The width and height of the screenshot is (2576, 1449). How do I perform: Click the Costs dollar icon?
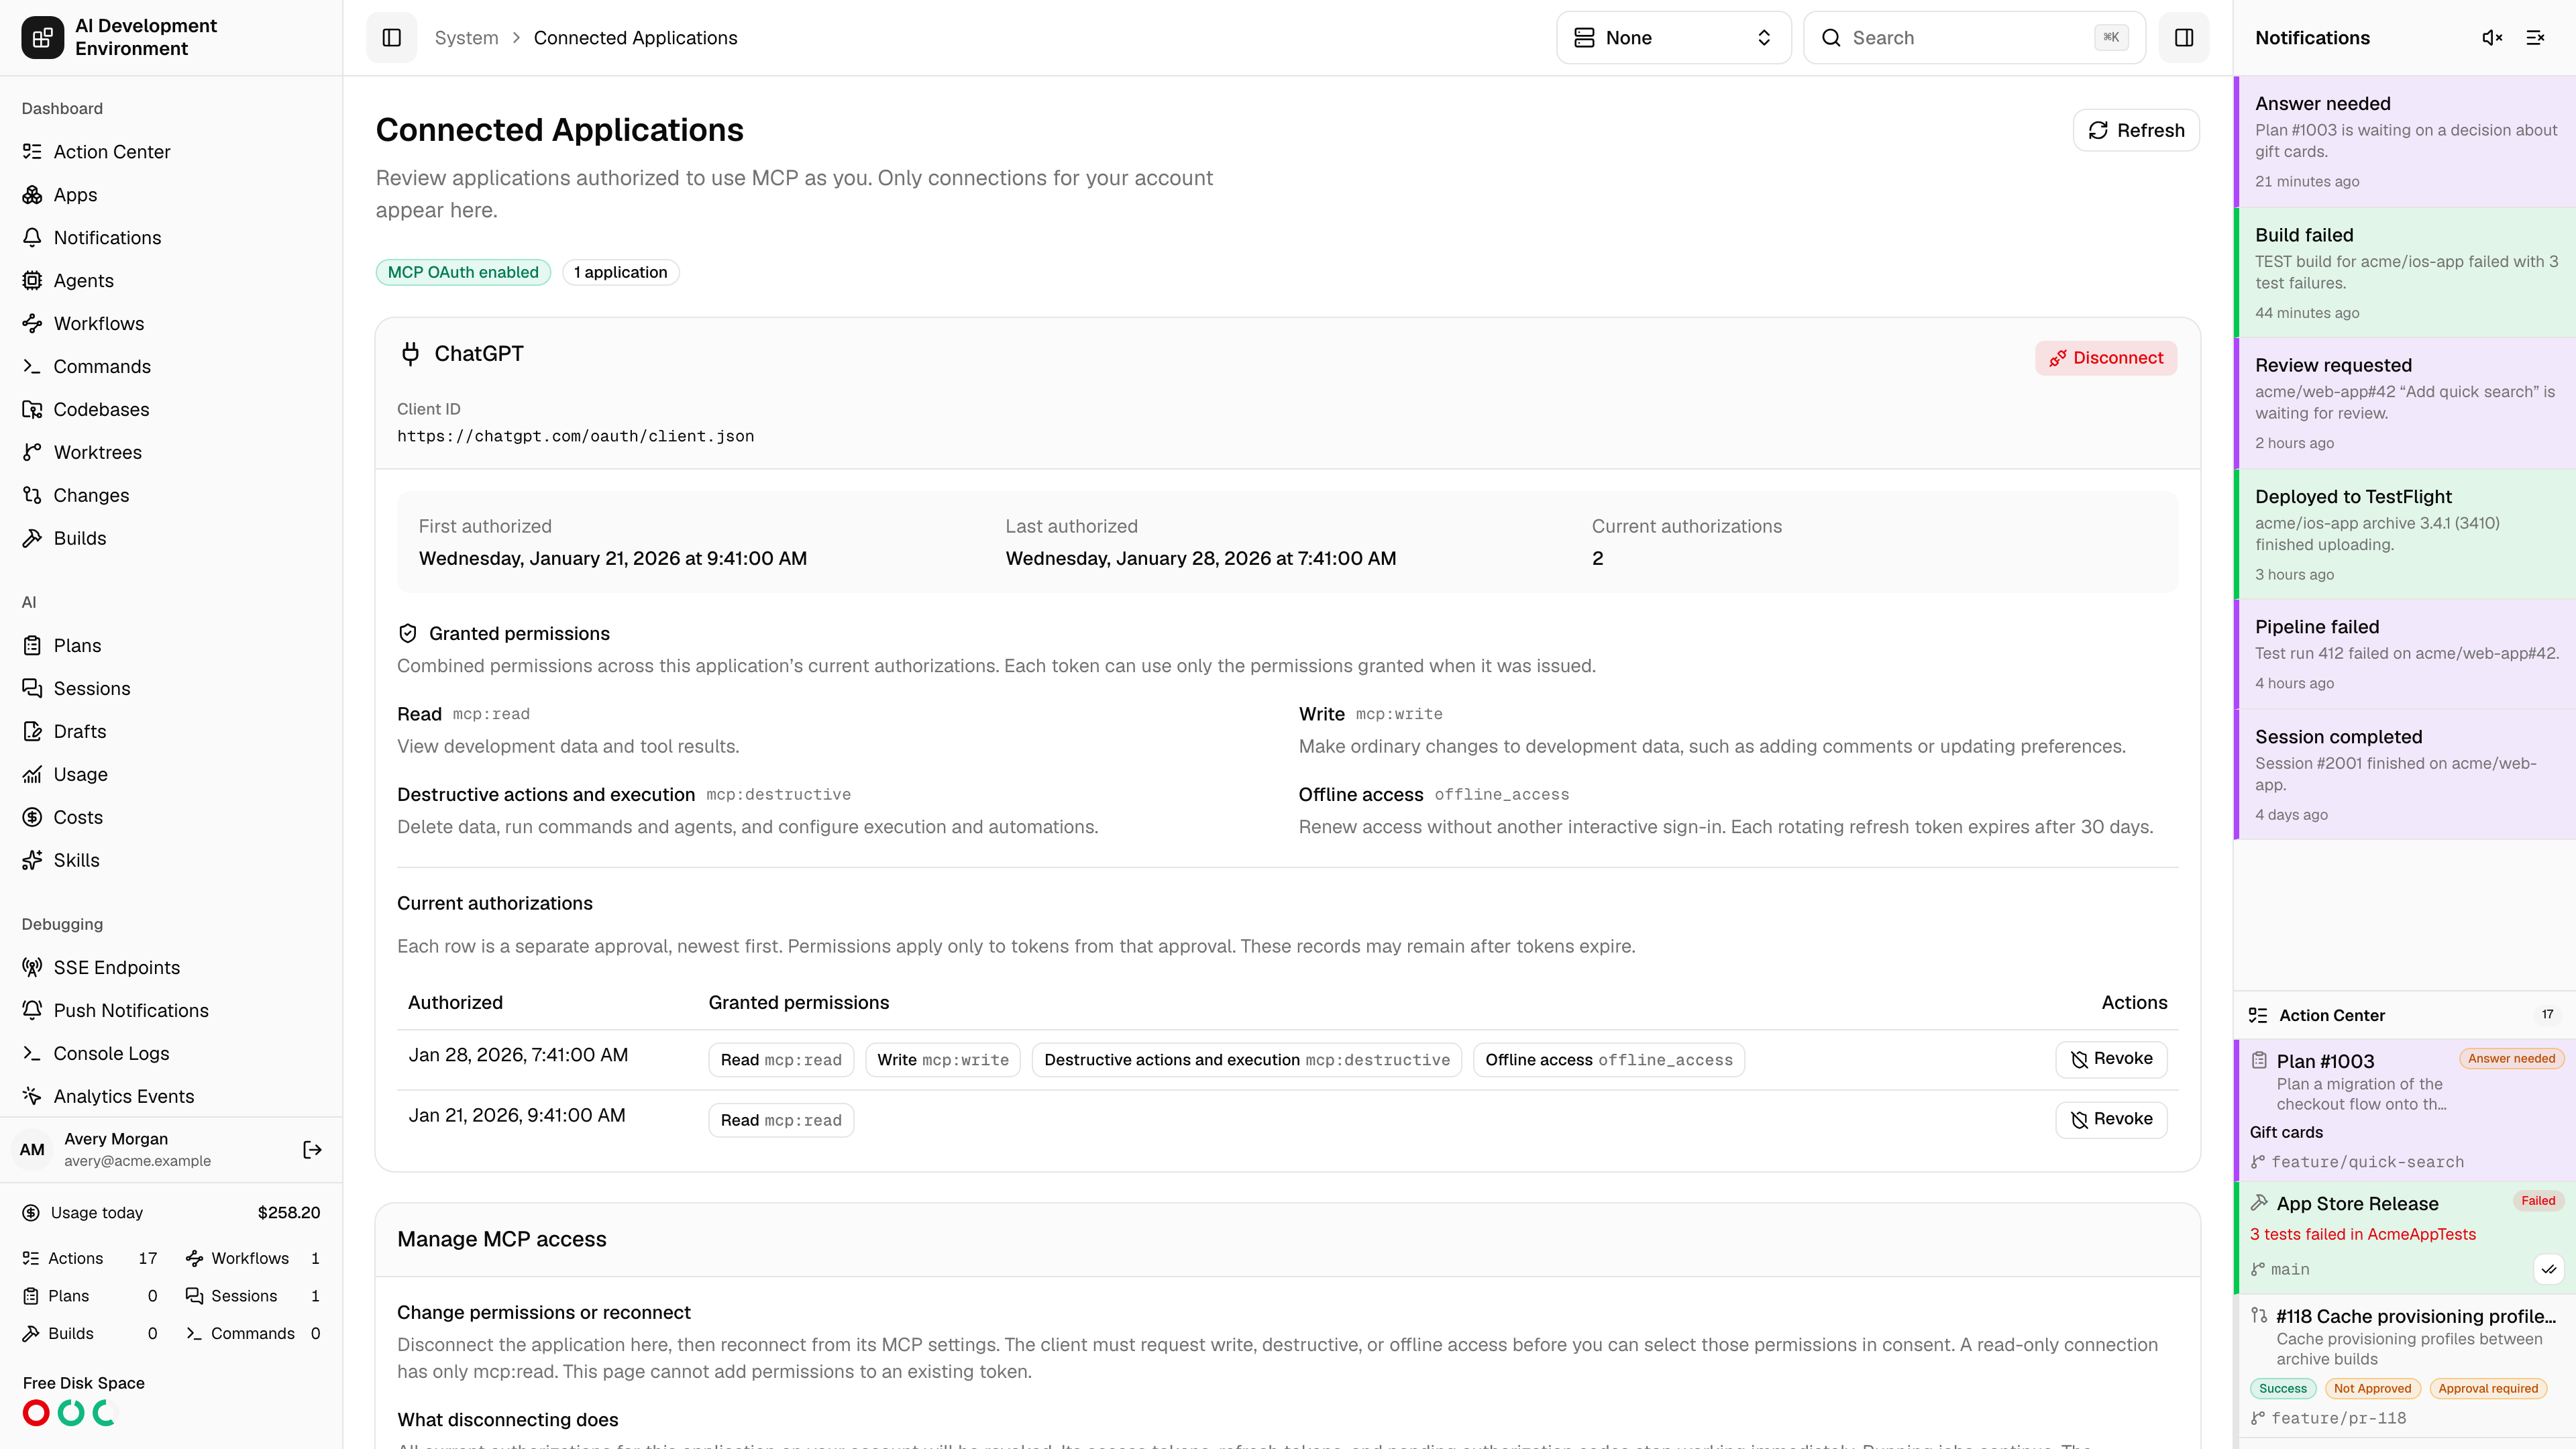tap(32, 818)
